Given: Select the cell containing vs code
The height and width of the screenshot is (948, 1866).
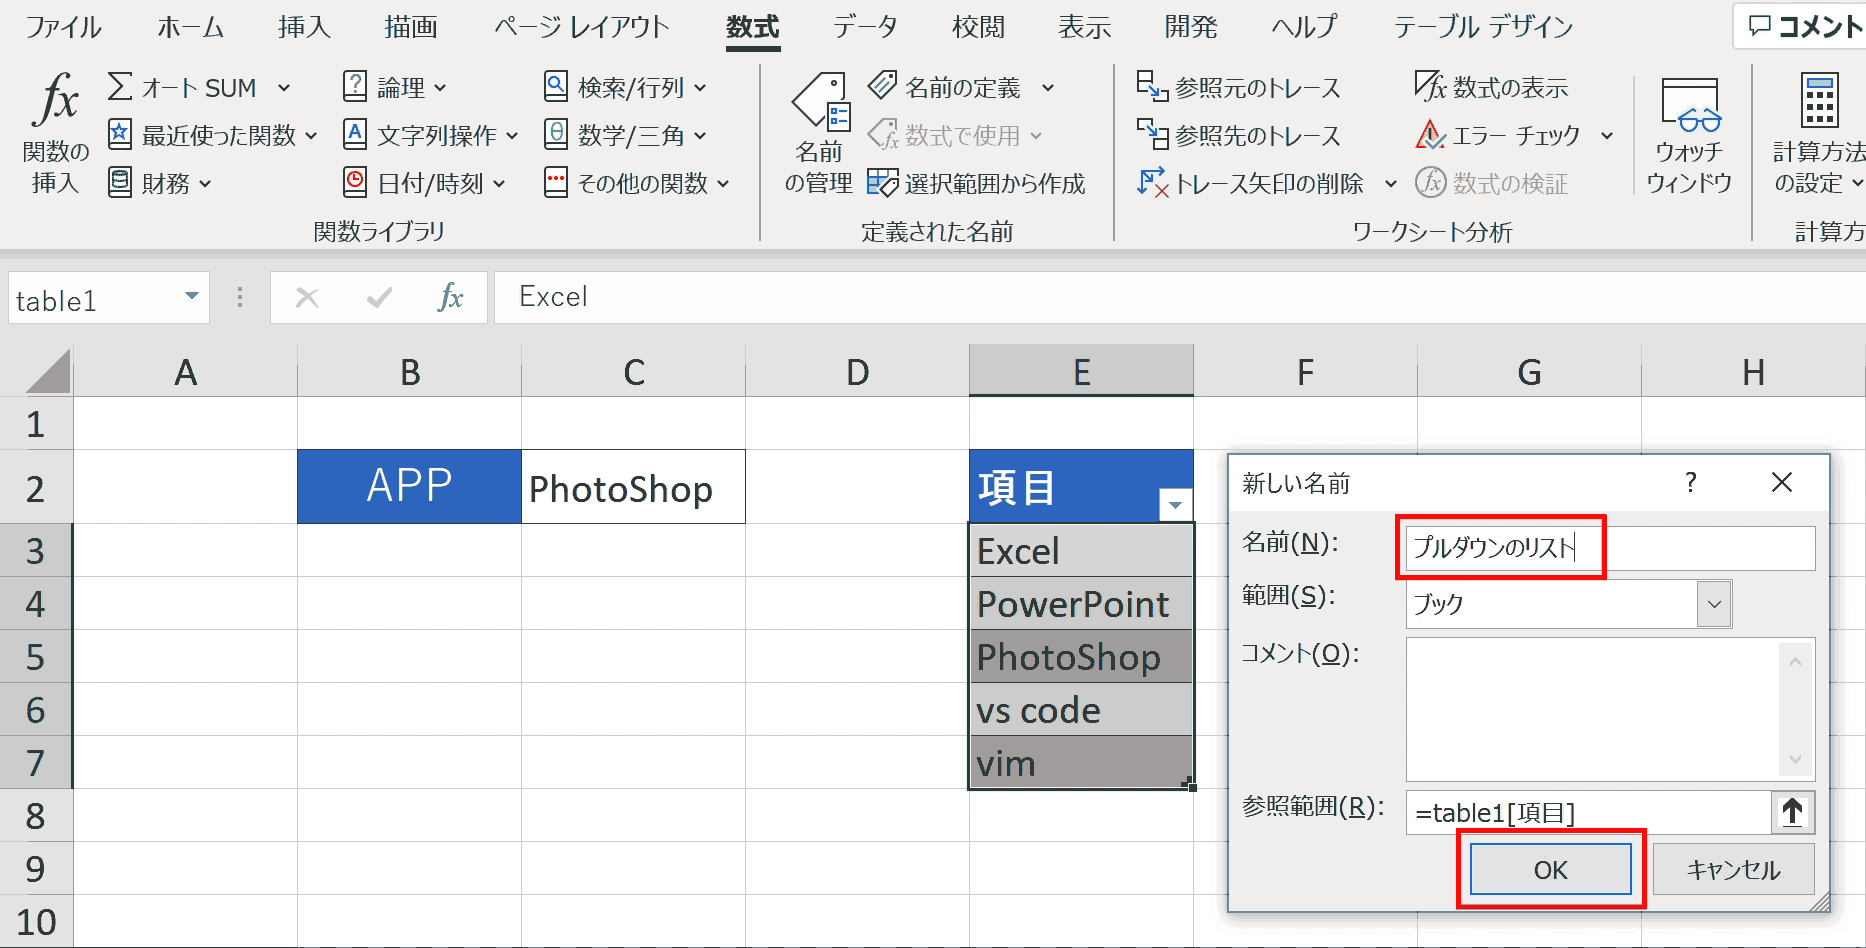Looking at the screenshot, I should tap(1081, 710).
